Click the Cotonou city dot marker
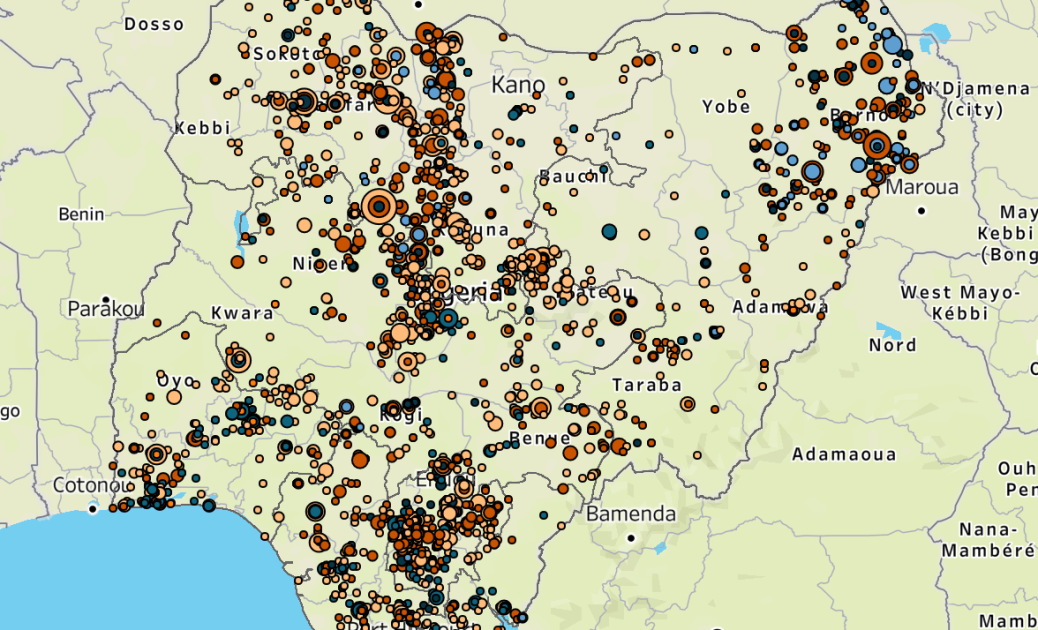The width and height of the screenshot is (1038, 630). click(93, 509)
